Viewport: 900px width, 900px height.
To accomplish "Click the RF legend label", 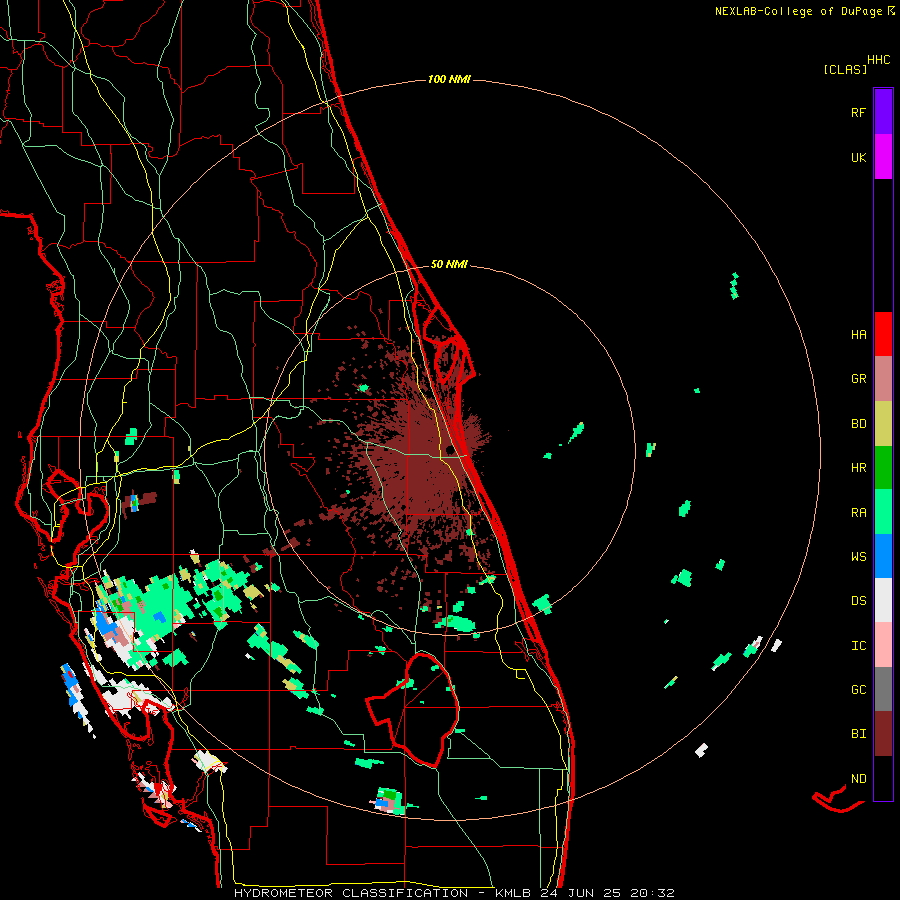I will (858, 112).
